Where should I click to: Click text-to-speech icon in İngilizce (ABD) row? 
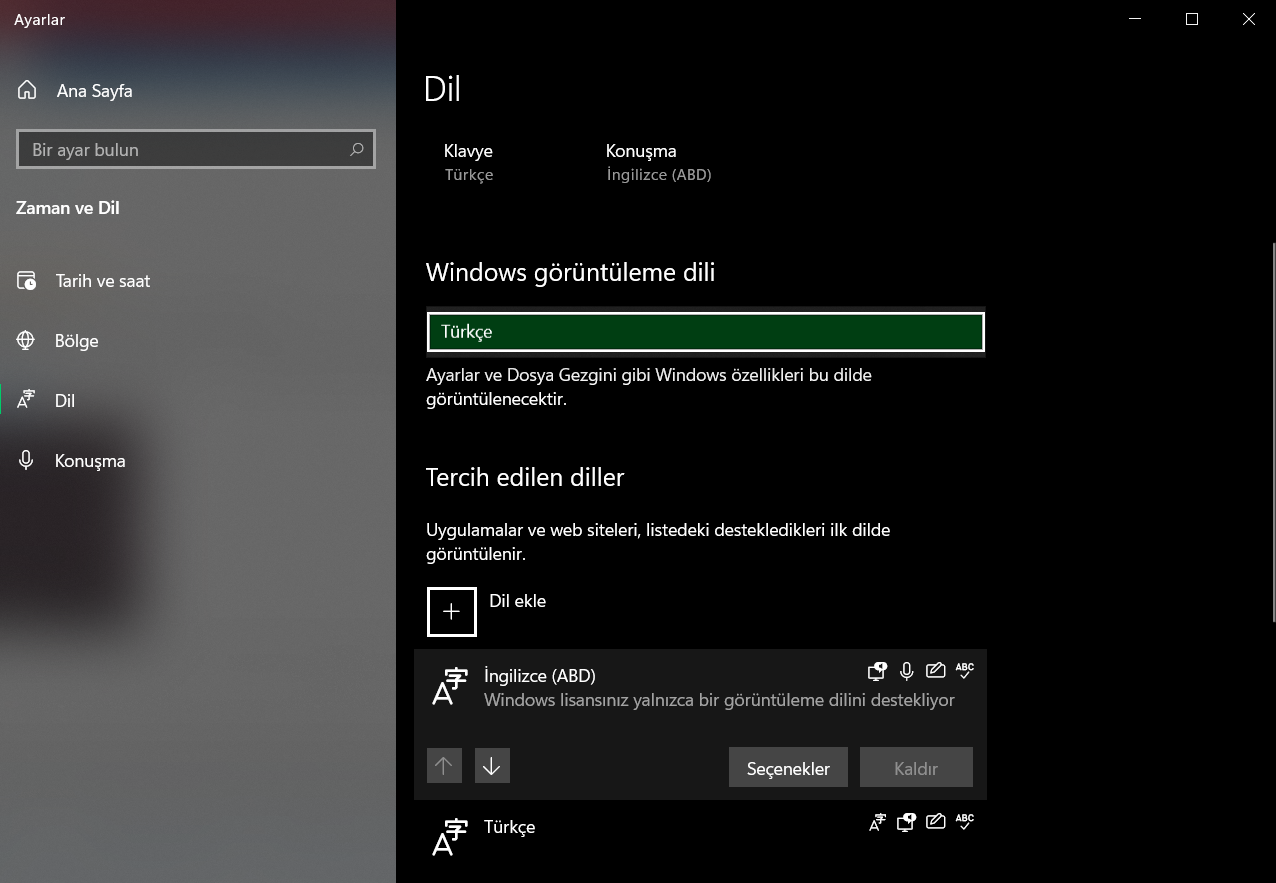coord(877,670)
